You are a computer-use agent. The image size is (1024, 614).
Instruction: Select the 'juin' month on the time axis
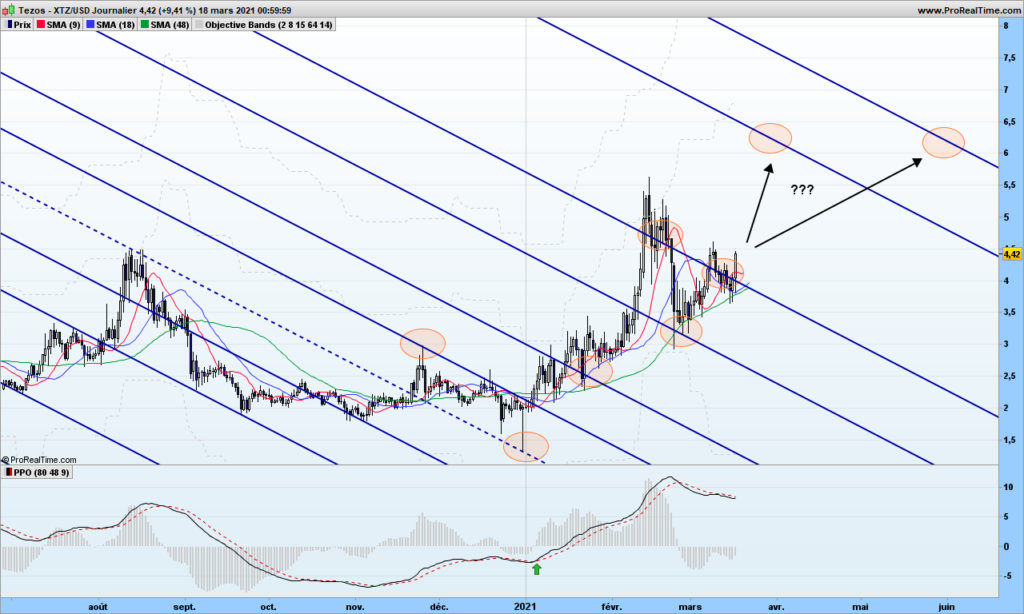click(x=946, y=607)
